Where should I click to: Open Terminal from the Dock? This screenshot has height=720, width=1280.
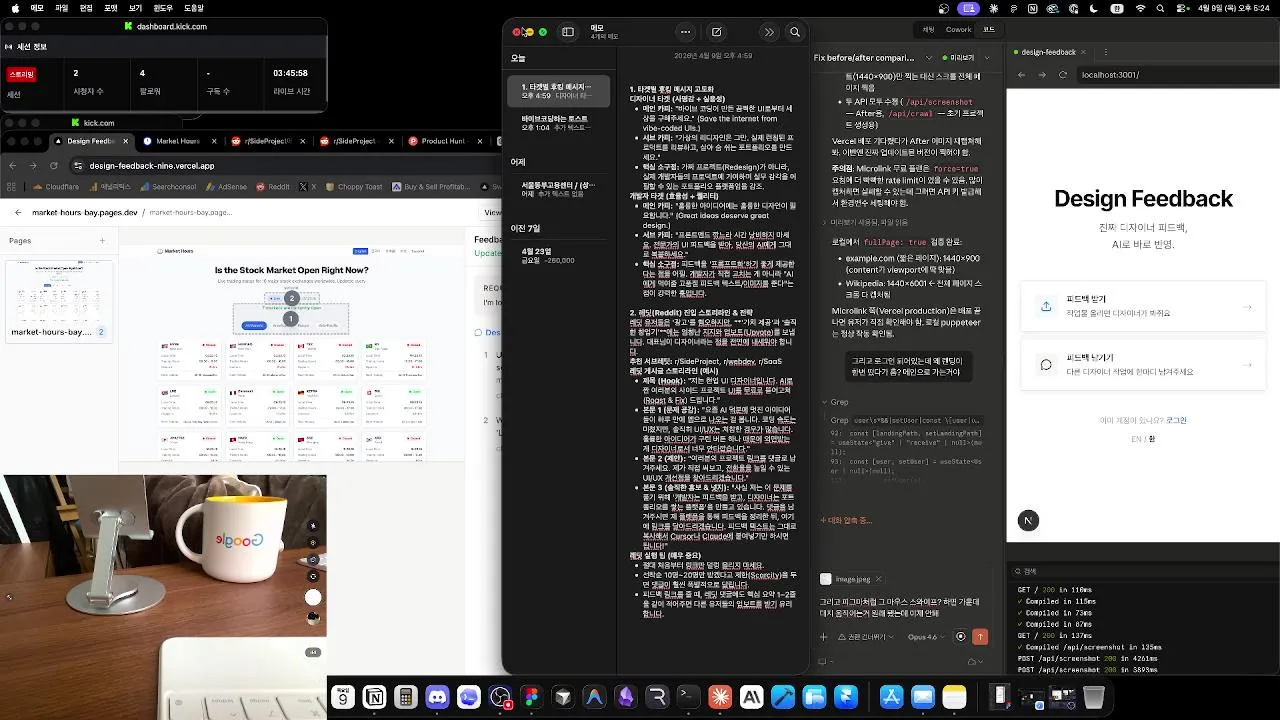688,697
